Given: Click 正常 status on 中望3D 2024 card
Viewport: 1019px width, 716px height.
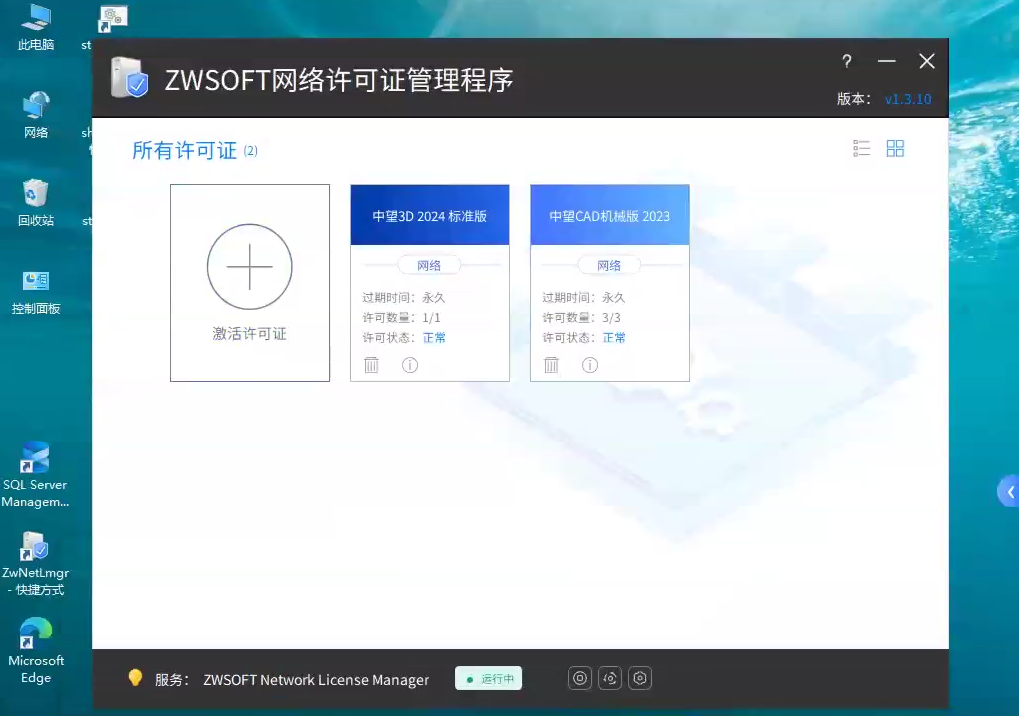Looking at the screenshot, I should click(x=434, y=337).
